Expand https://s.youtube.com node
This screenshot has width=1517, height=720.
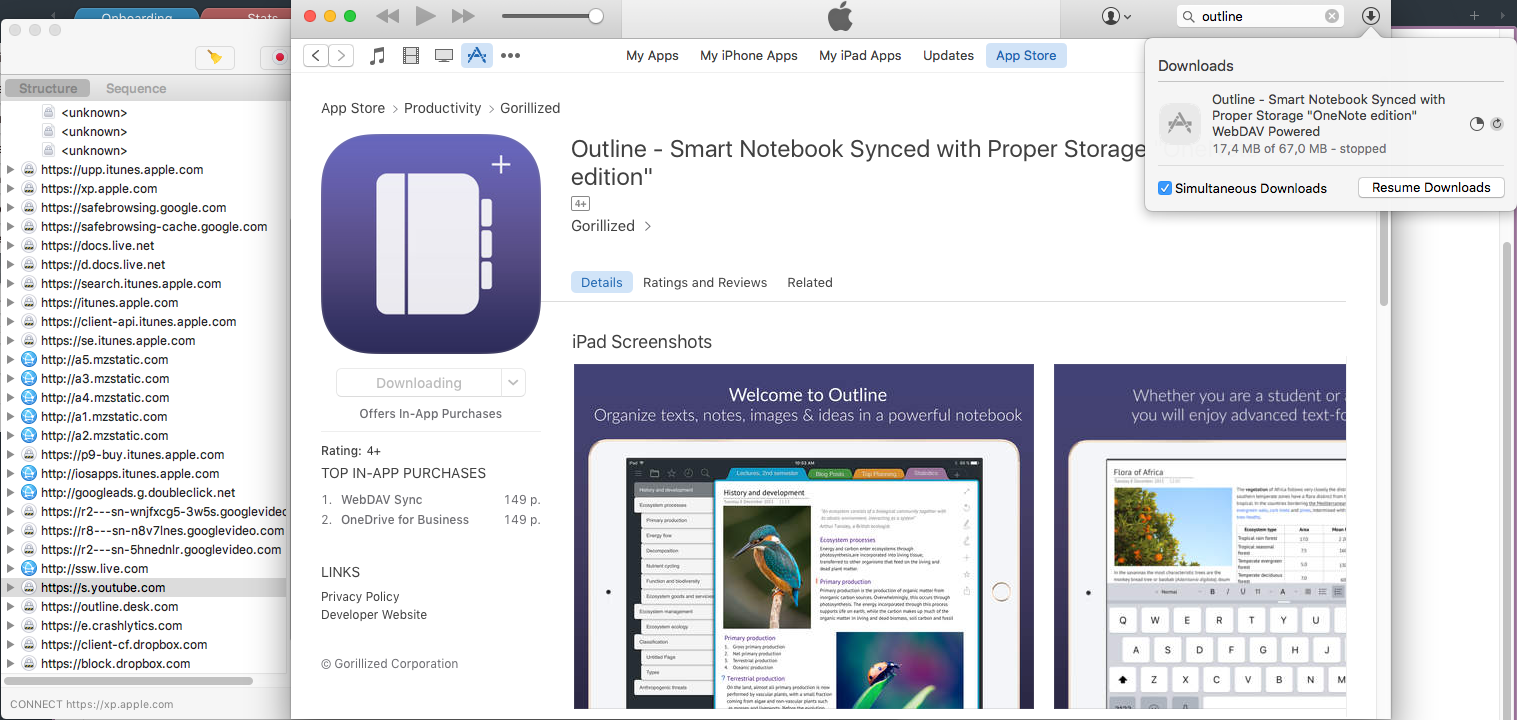11,588
